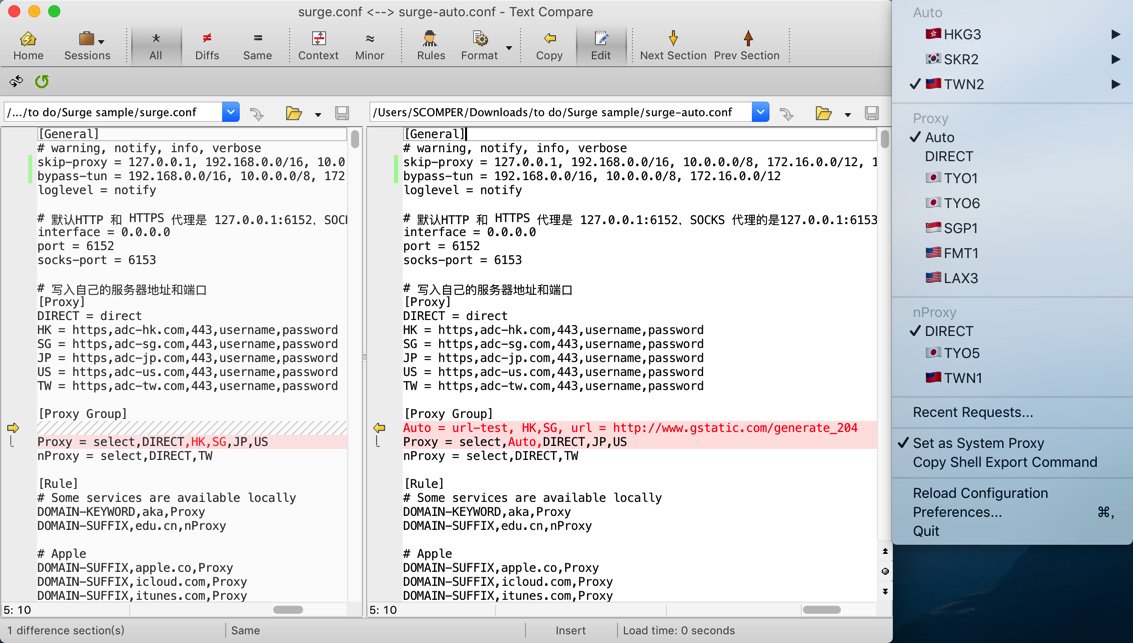Expand the Sessions dropdown arrow
Image resolution: width=1133 pixels, height=643 pixels.
click(101, 41)
